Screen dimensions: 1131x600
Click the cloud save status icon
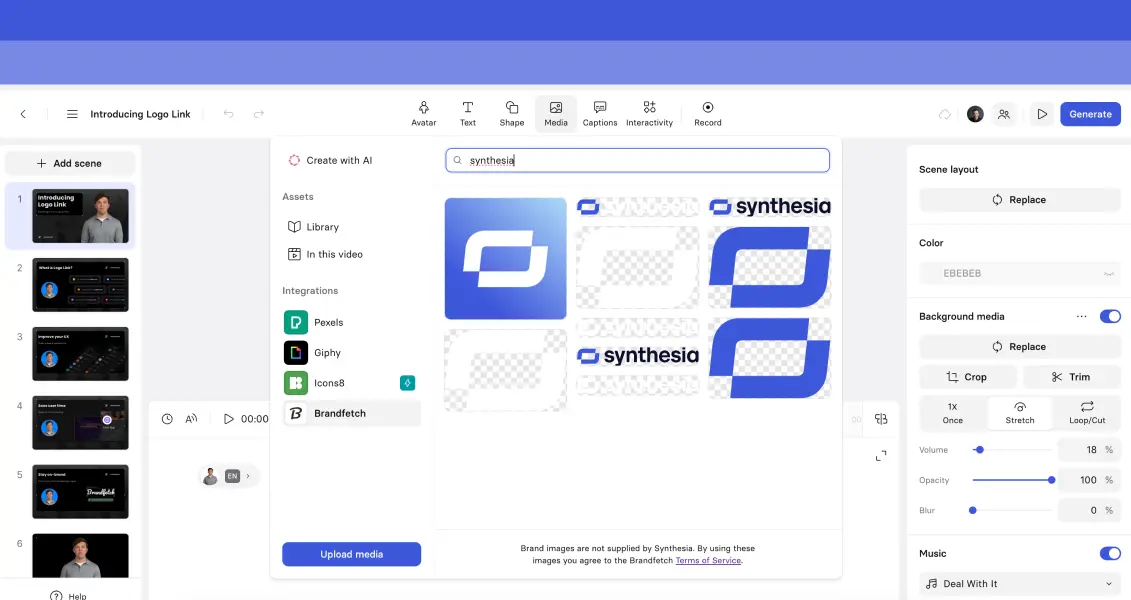[944, 114]
